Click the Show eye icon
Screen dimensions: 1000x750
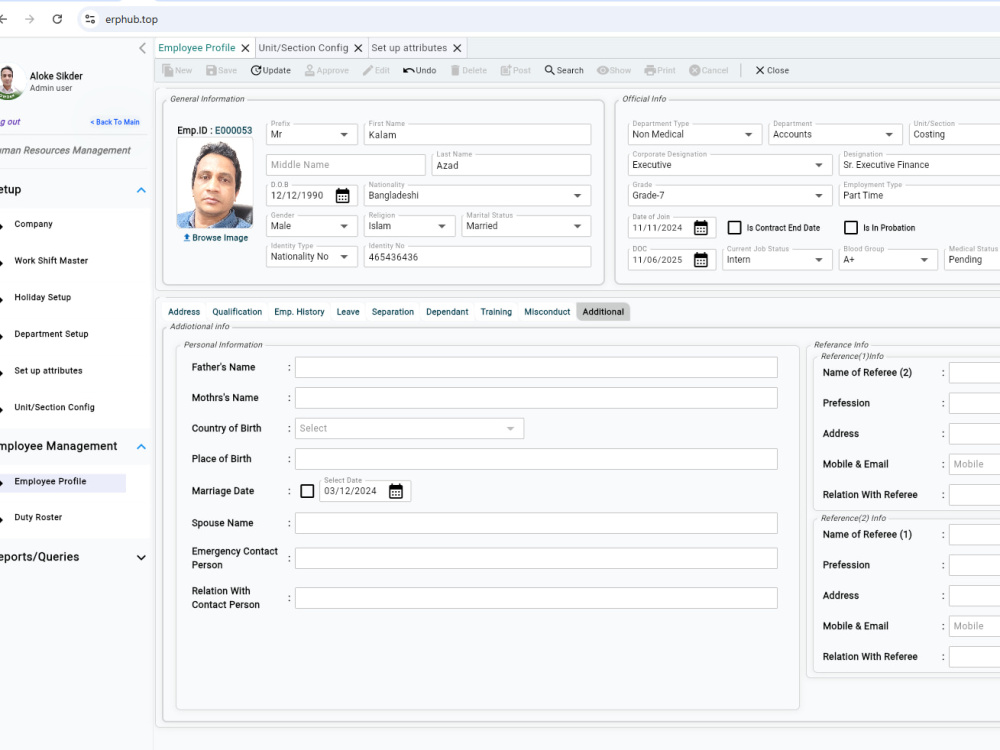point(603,70)
